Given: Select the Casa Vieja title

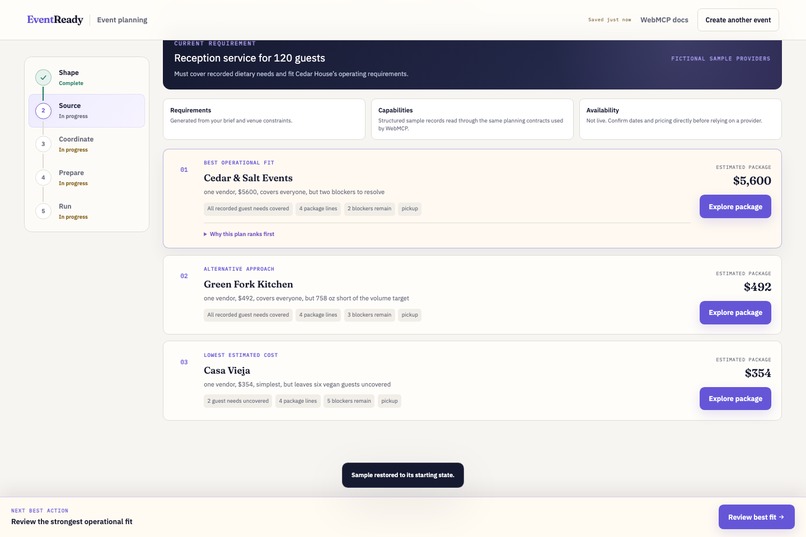Looking at the screenshot, I should click(x=227, y=370).
